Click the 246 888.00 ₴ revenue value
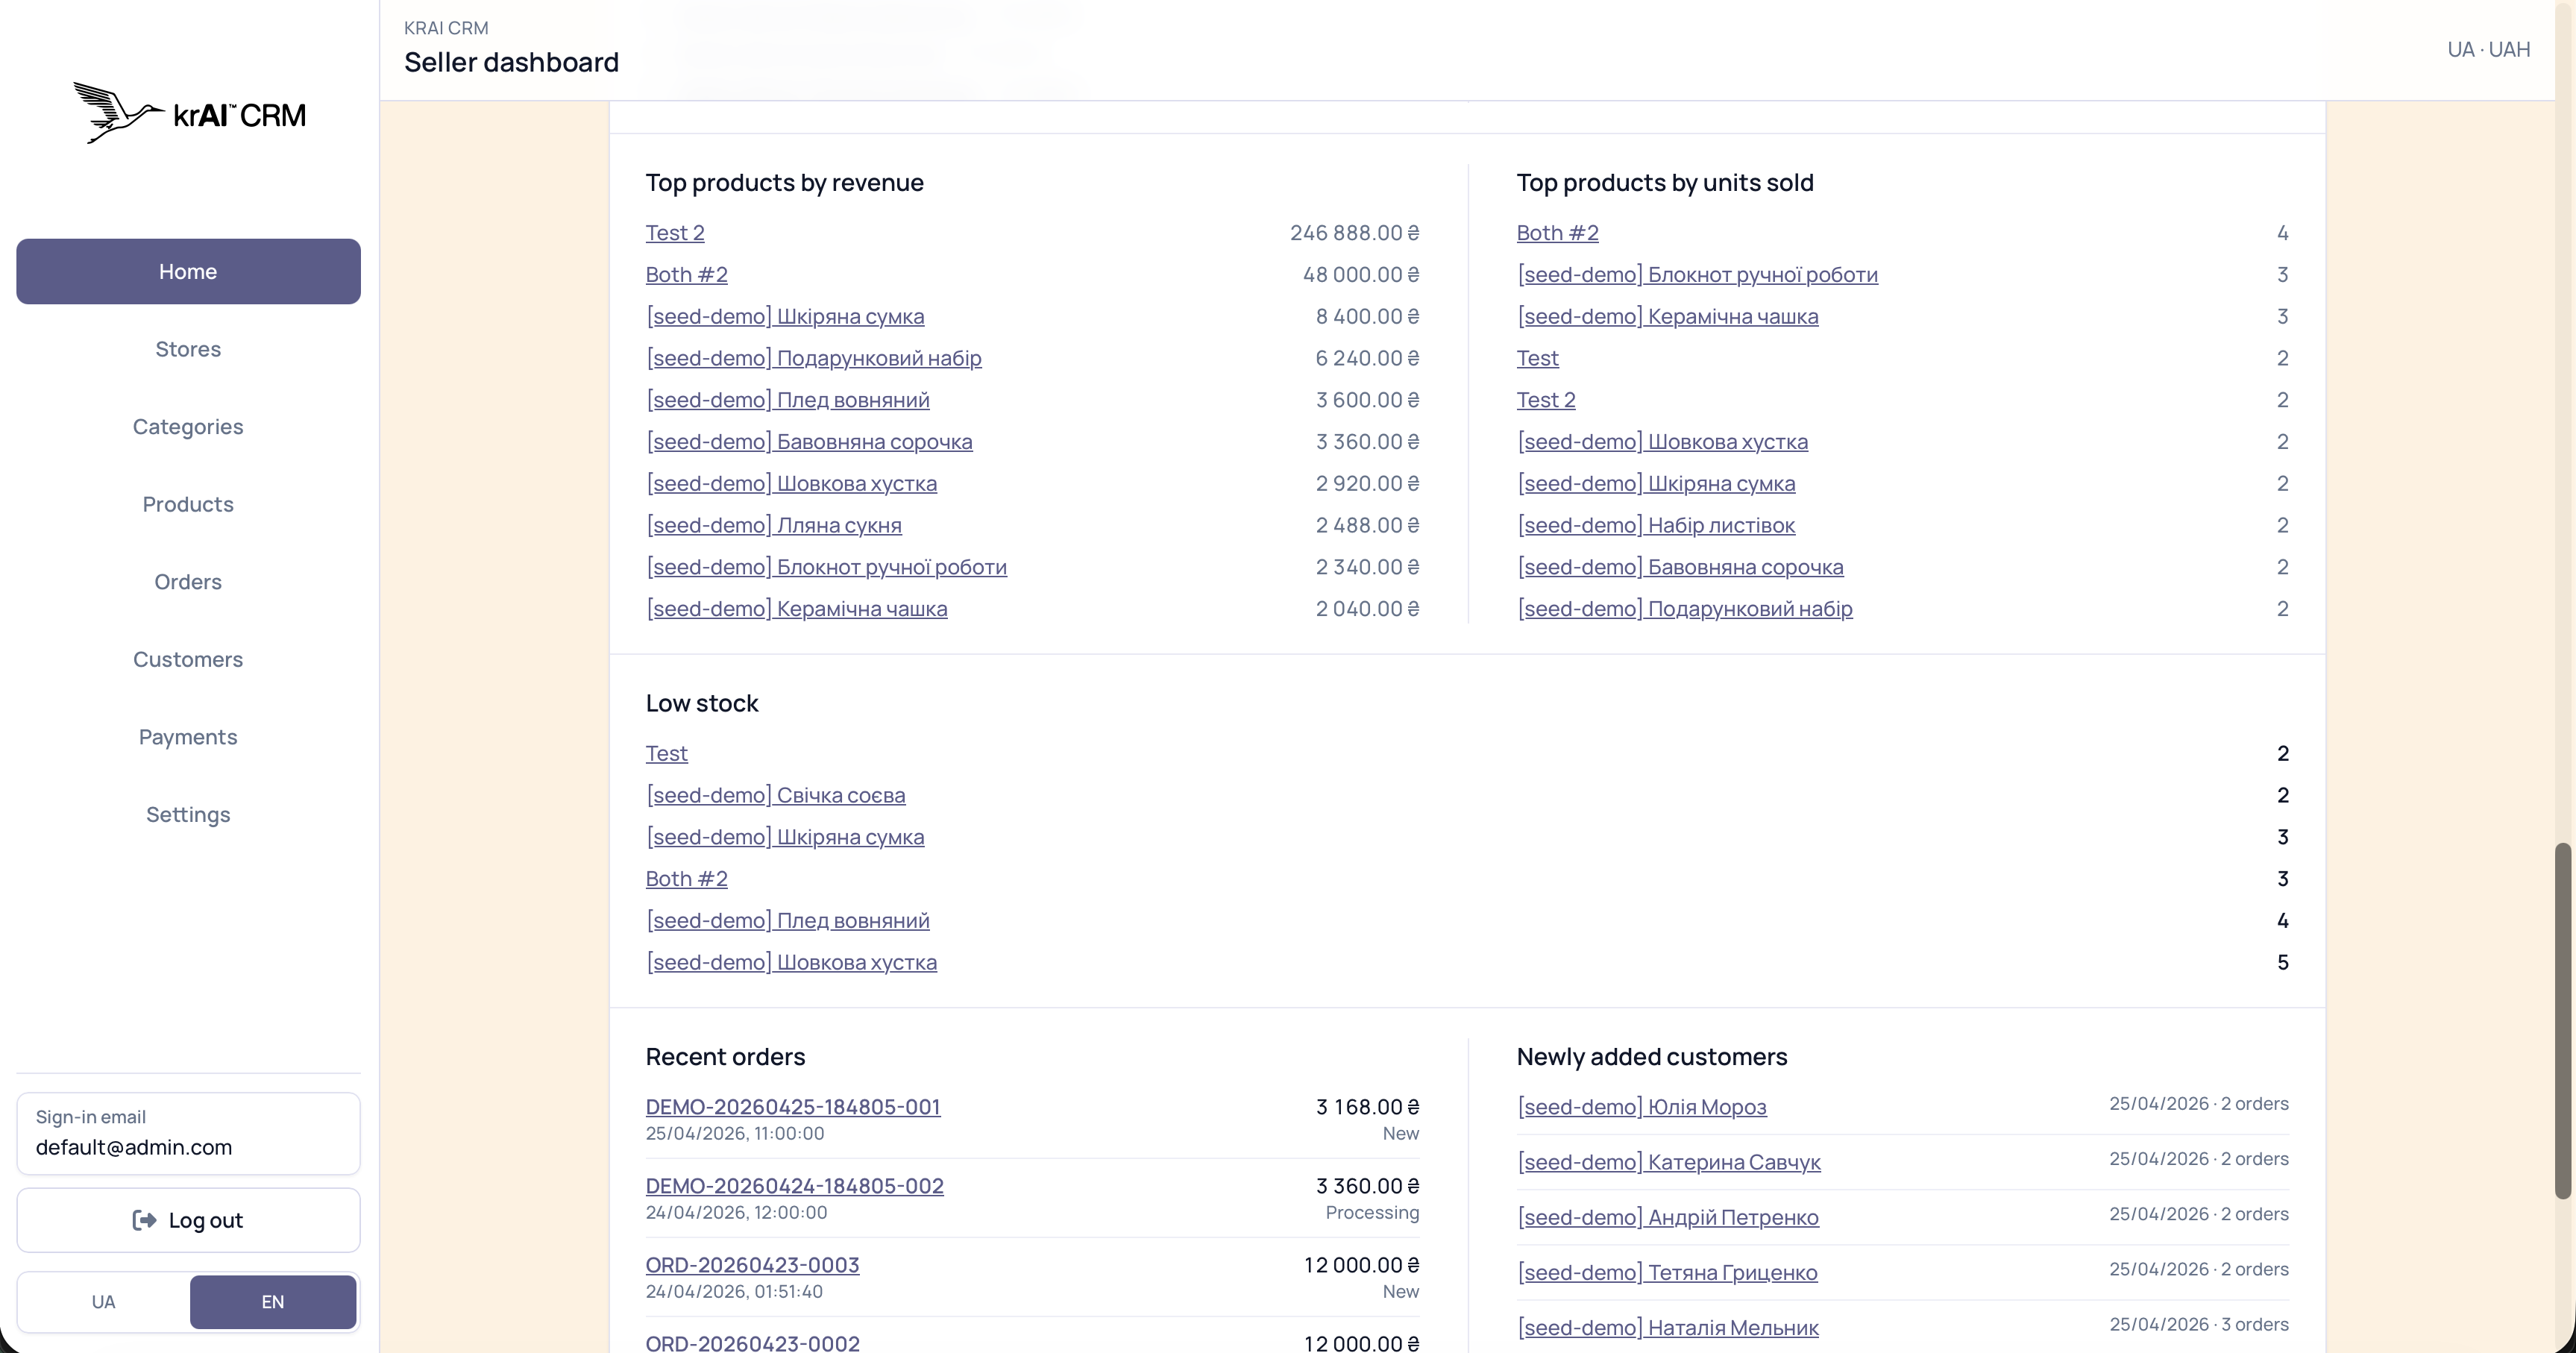Viewport: 2576px width, 1353px height. coord(1354,232)
